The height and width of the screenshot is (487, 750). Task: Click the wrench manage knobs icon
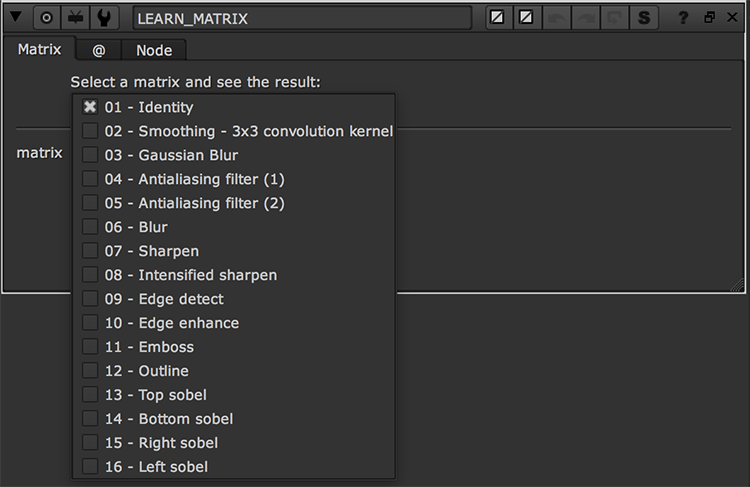104,18
